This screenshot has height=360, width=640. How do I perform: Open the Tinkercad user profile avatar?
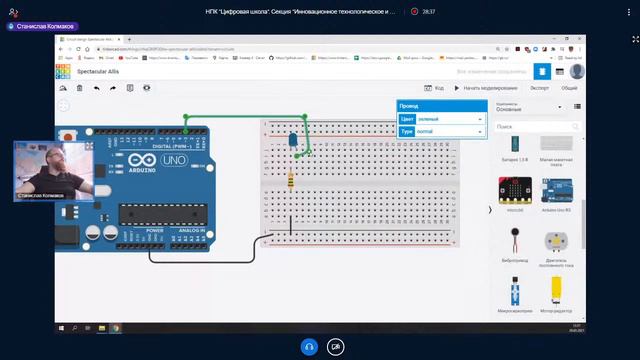pos(577,71)
